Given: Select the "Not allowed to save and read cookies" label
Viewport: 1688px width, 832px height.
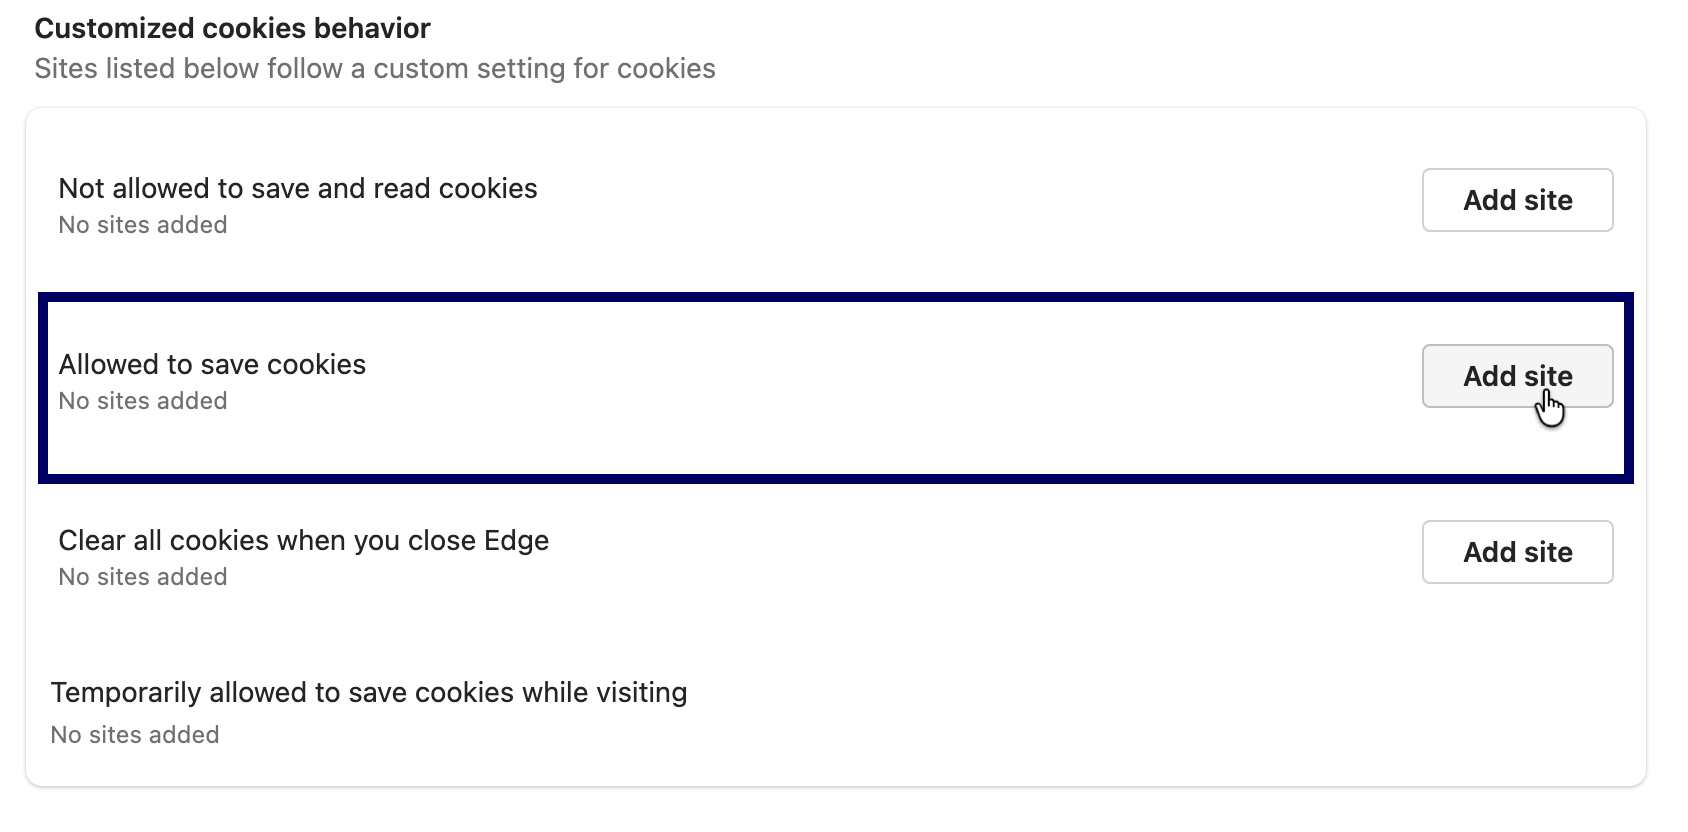Looking at the screenshot, I should [x=298, y=188].
